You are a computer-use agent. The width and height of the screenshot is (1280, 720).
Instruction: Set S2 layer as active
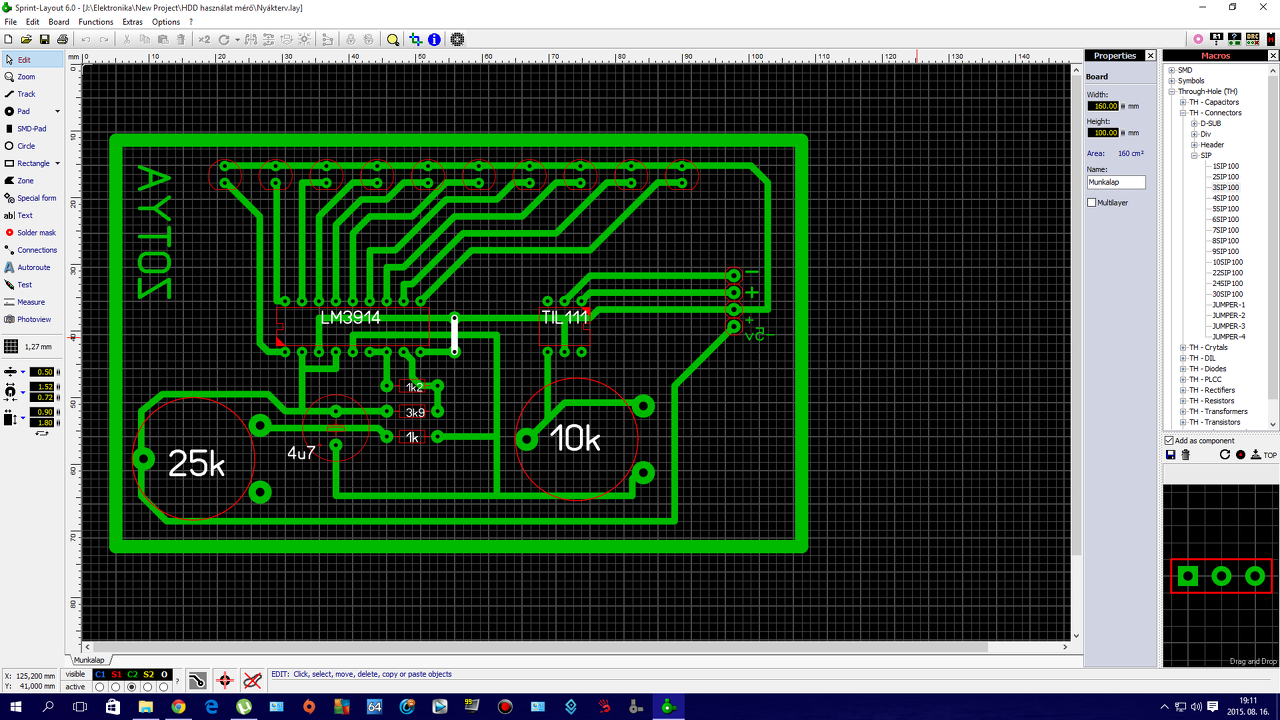click(x=148, y=687)
